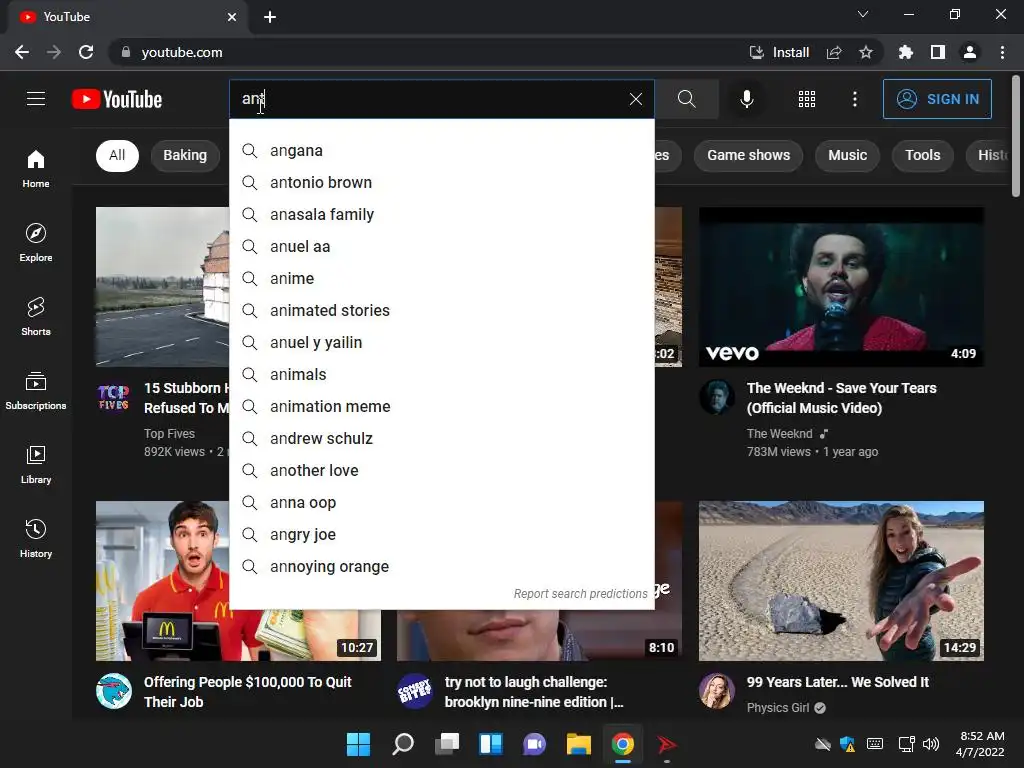
Task: Select the Game shows chip
Action: [748, 155]
